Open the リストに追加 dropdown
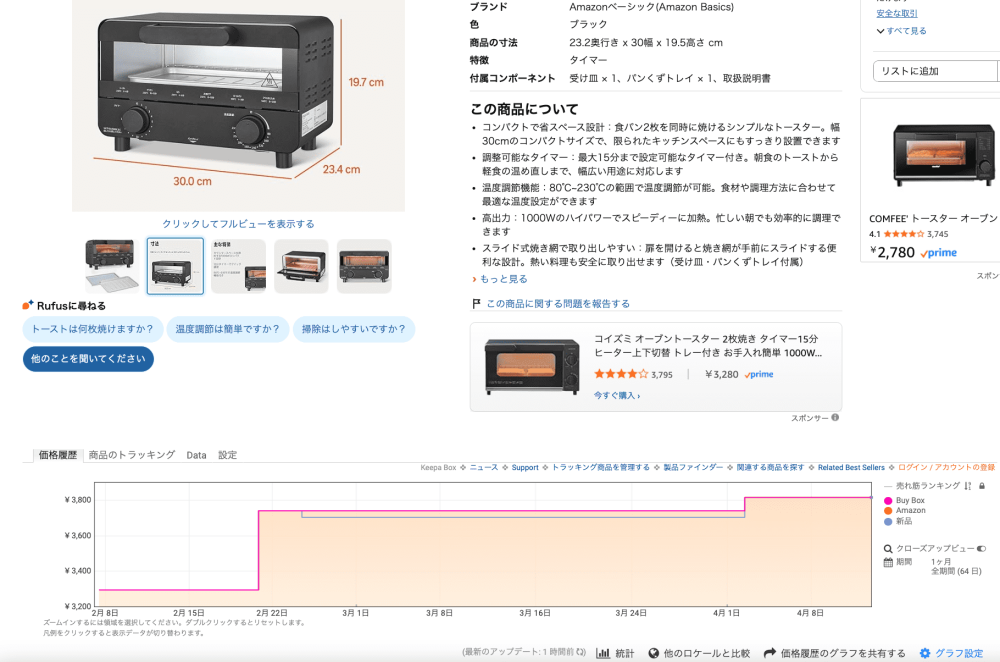The width and height of the screenshot is (1000, 662). click(937, 71)
